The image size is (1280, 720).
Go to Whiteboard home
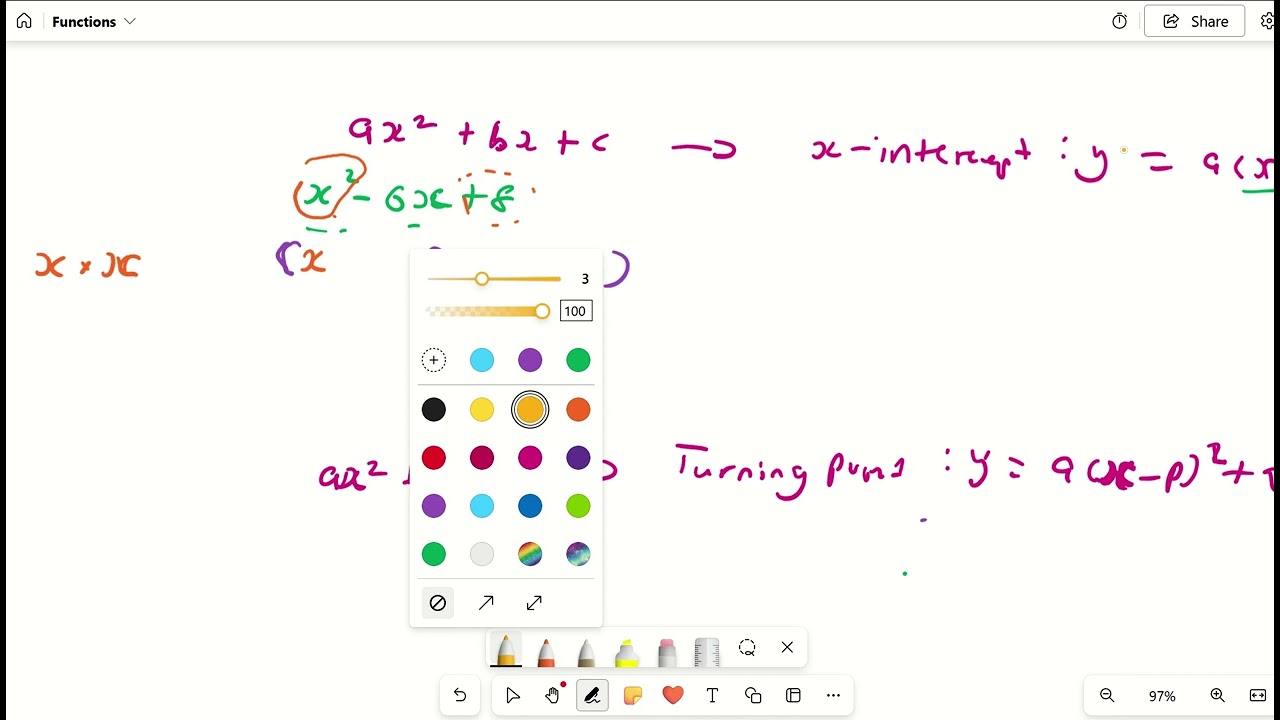pyautogui.click(x=24, y=21)
